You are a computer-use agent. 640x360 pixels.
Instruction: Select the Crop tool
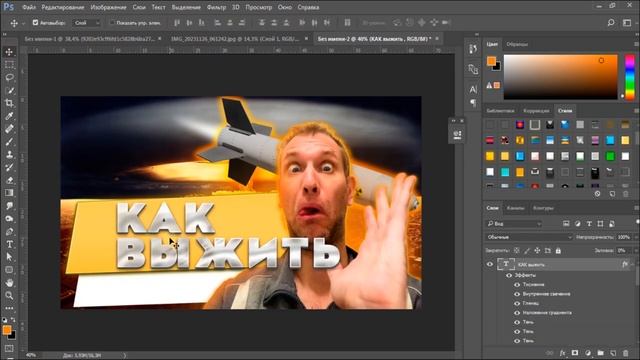9,103
